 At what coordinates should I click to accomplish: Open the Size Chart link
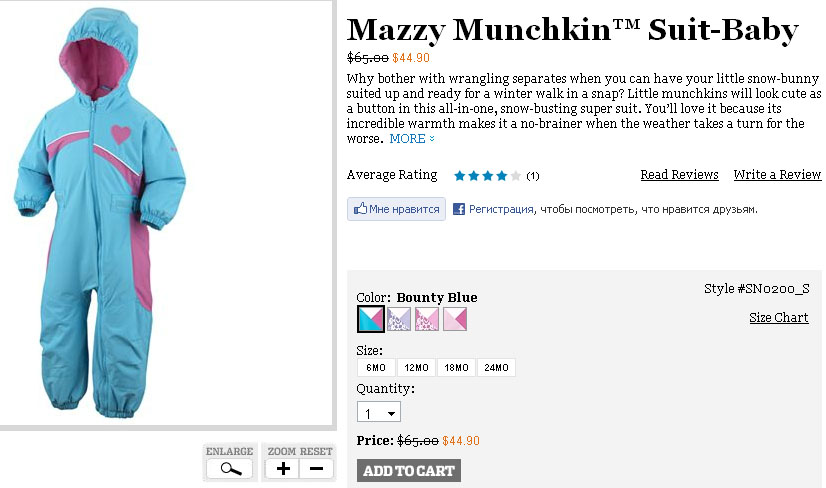point(779,318)
